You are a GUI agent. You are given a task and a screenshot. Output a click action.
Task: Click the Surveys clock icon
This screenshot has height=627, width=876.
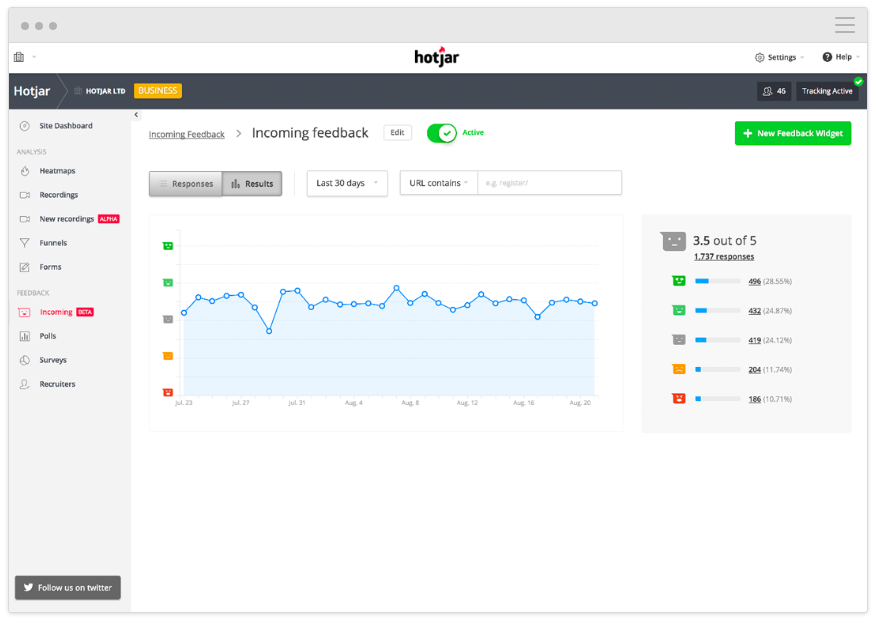[25, 360]
